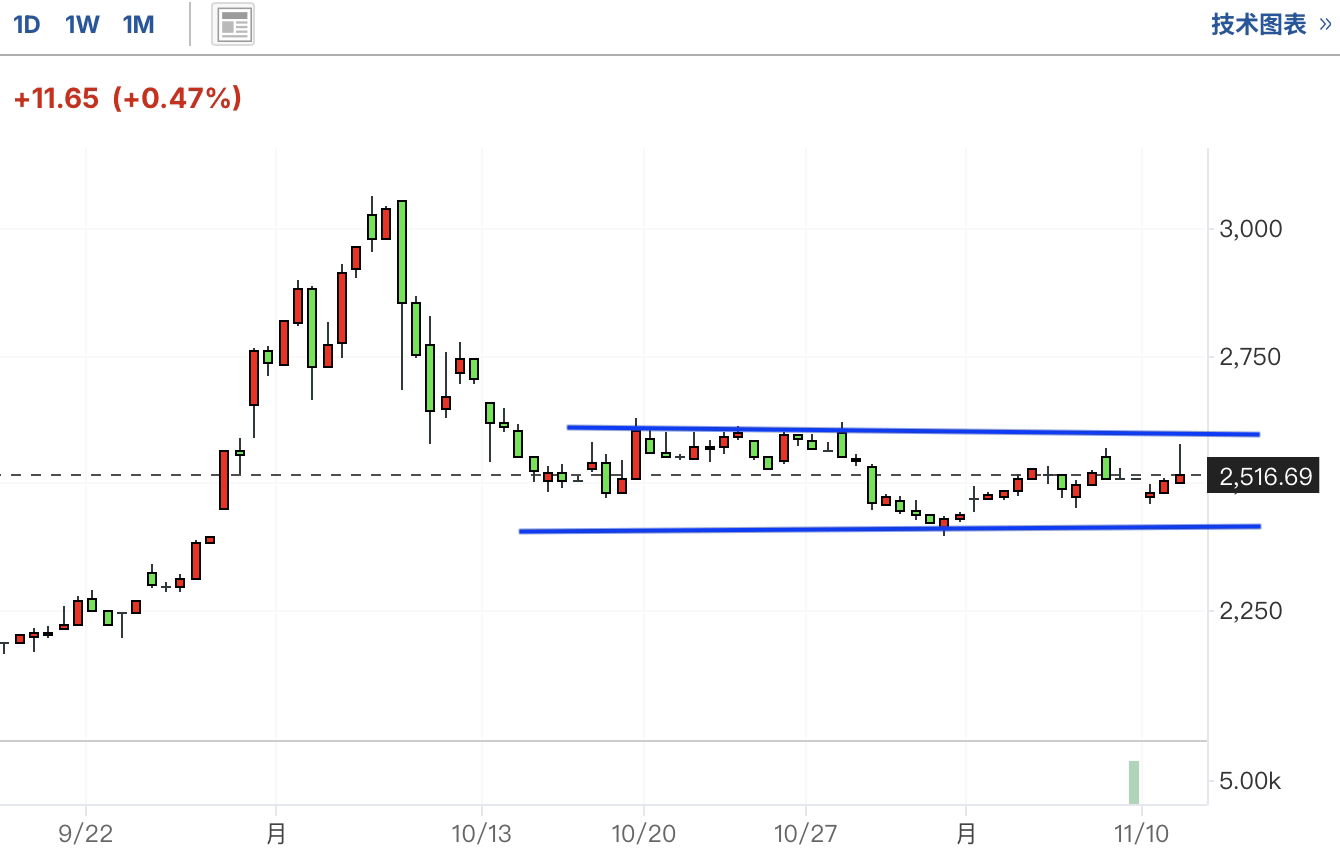The height and width of the screenshot is (856, 1340).
Task: Click the chart layout news icon
Action: [x=233, y=24]
